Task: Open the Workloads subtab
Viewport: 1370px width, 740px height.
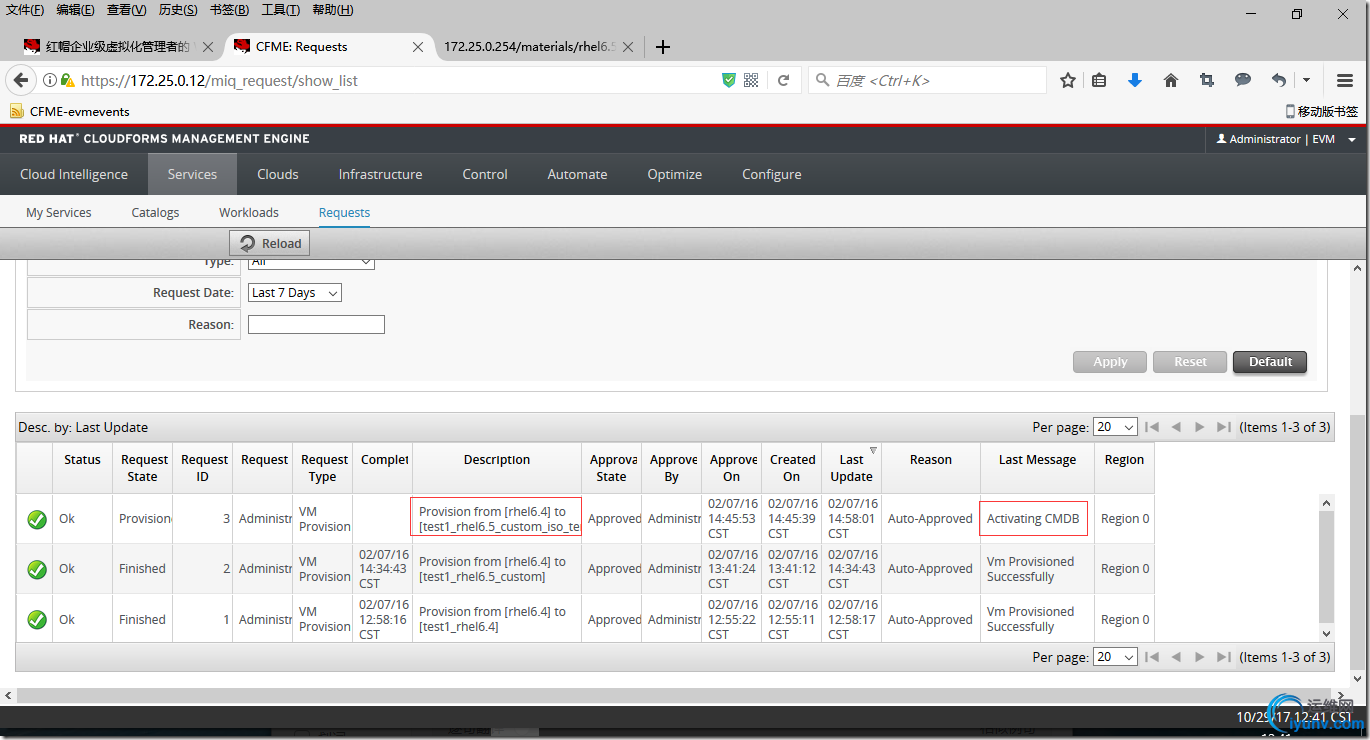Action: pyautogui.click(x=249, y=212)
